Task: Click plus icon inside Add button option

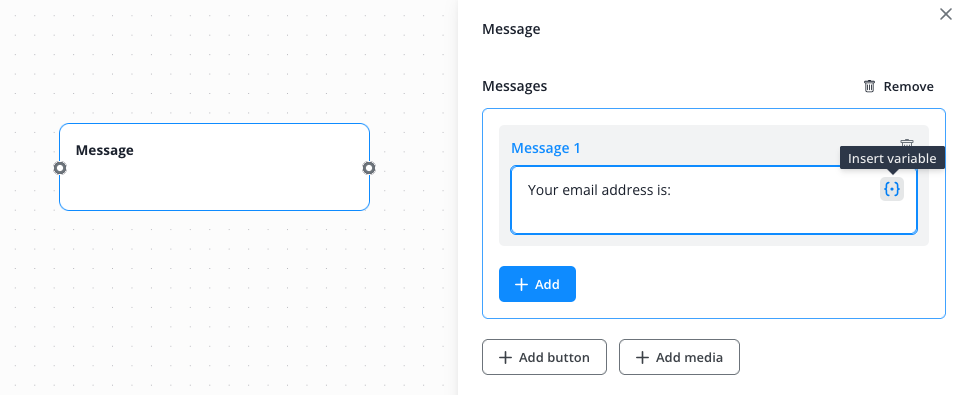Action: pos(505,357)
